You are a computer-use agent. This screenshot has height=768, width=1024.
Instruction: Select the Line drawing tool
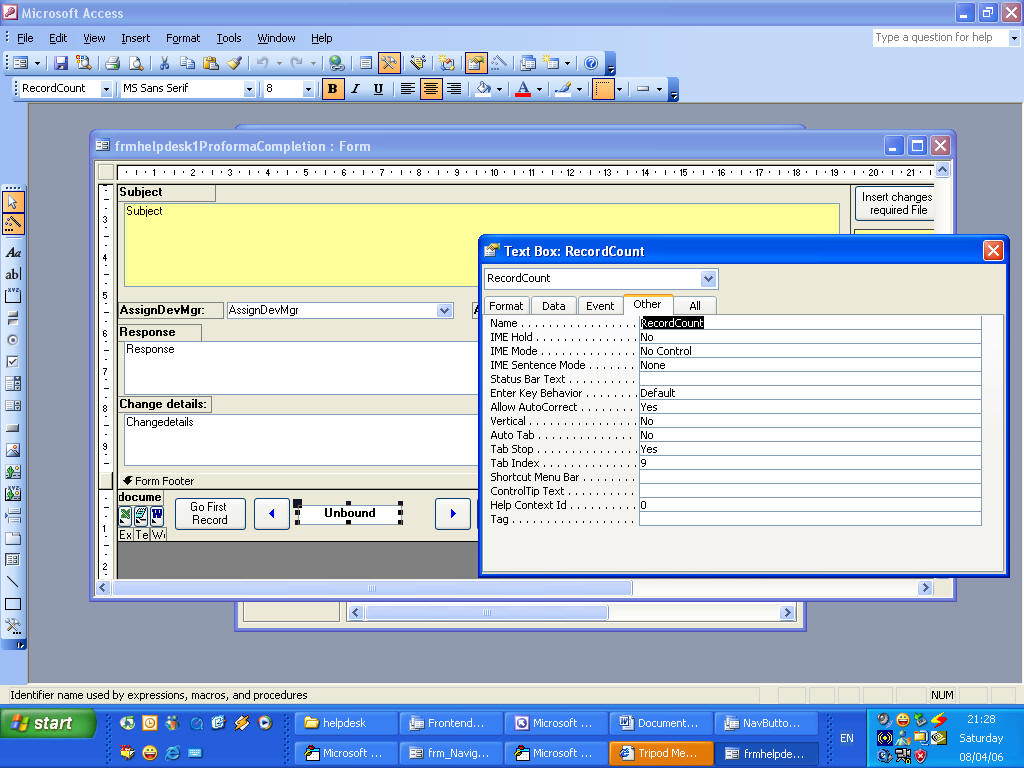click(13, 582)
